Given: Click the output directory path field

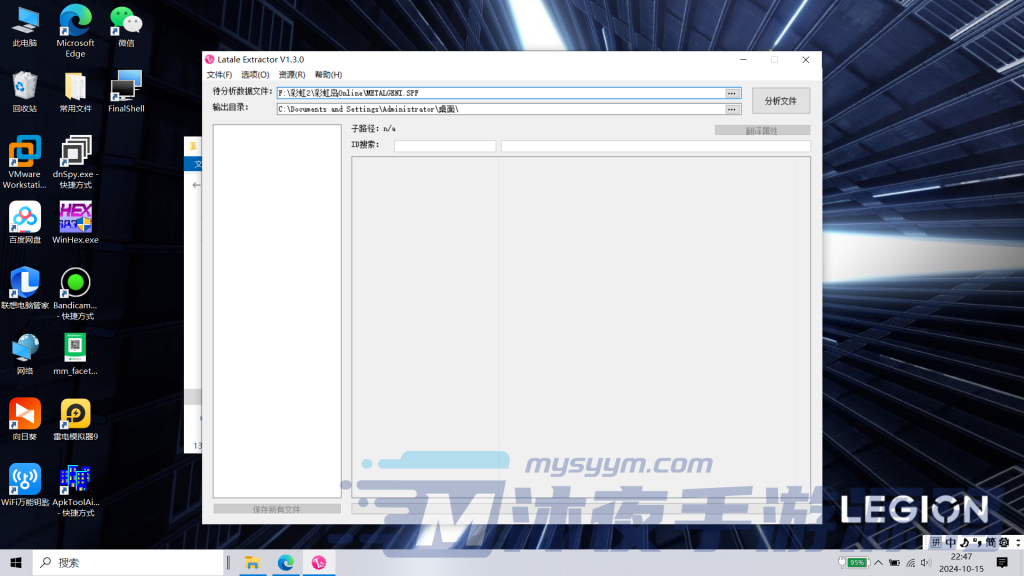Looking at the screenshot, I should pos(500,109).
